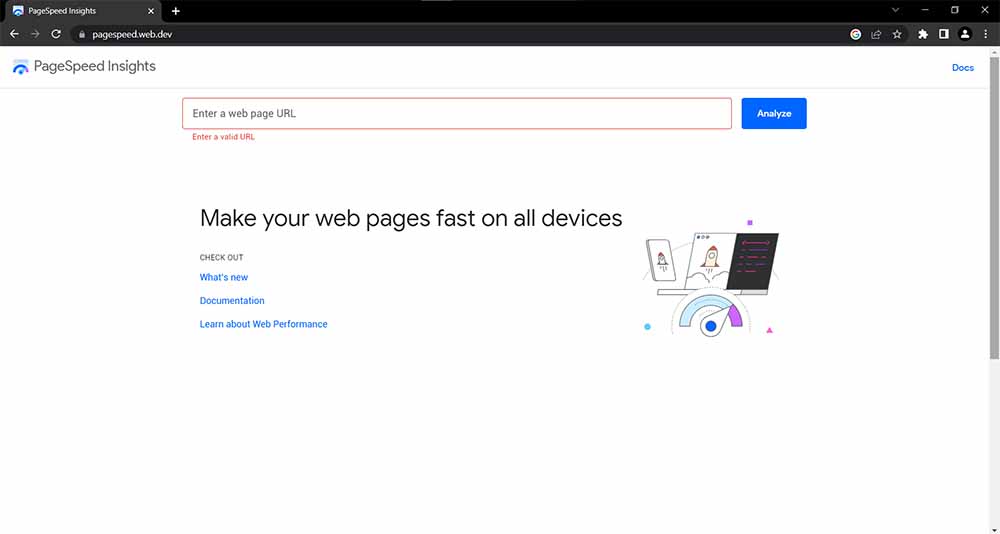Select the PageSpeed Insights browser tab

tap(84, 11)
